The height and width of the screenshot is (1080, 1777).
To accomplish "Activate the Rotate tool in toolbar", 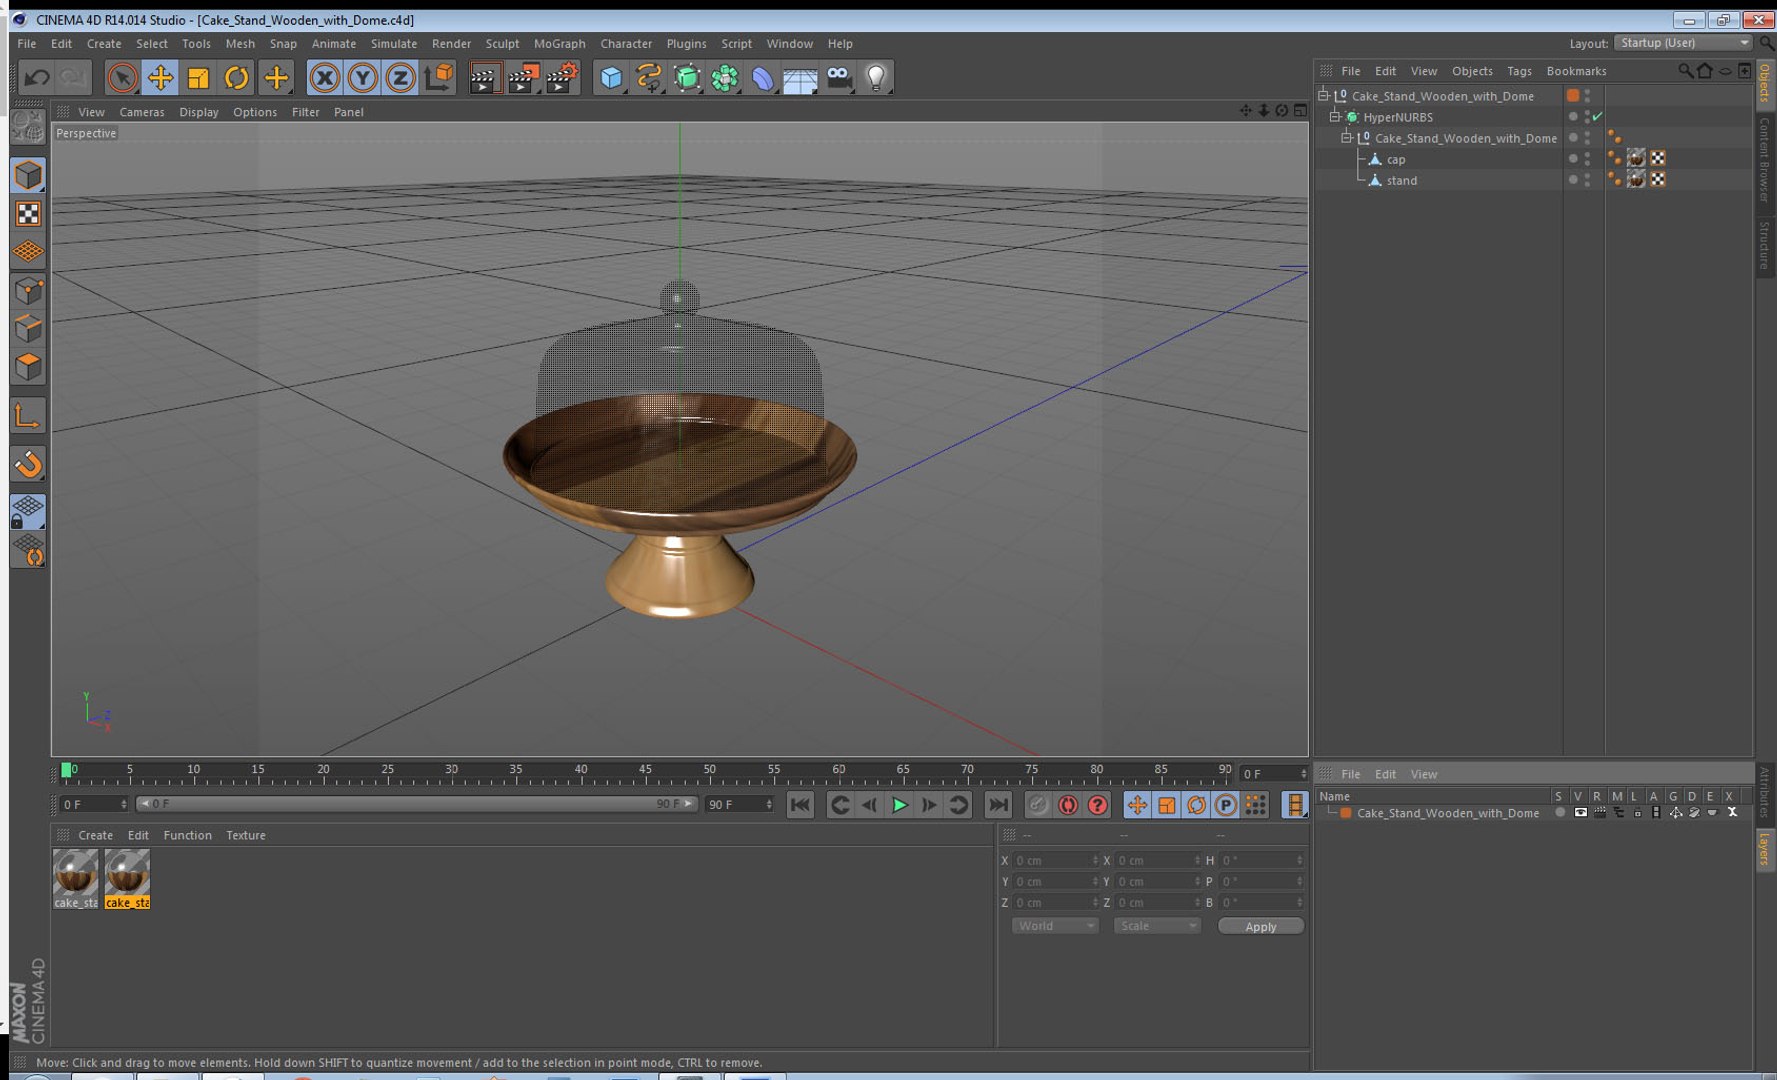I will coord(236,77).
